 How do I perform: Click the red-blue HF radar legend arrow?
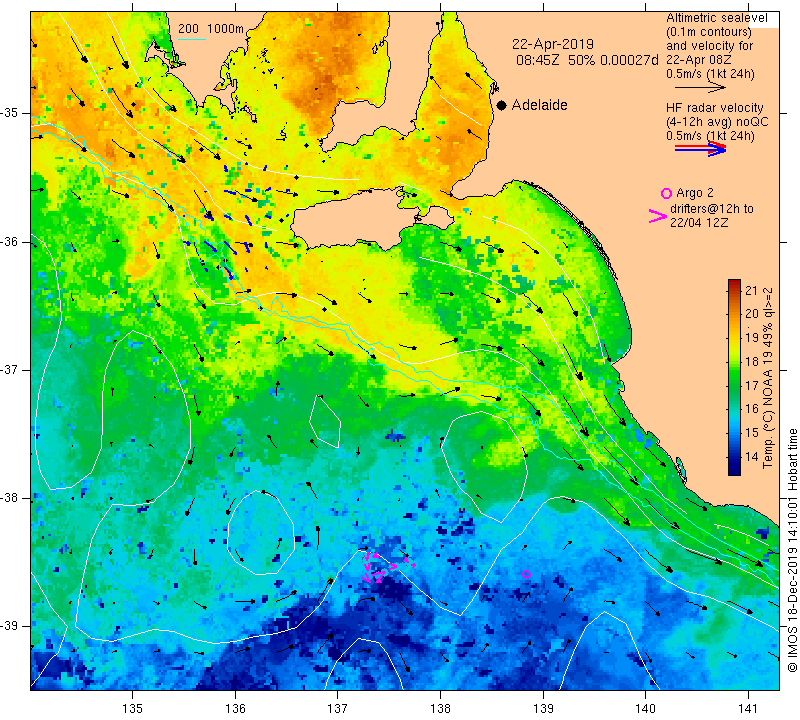click(701, 149)
